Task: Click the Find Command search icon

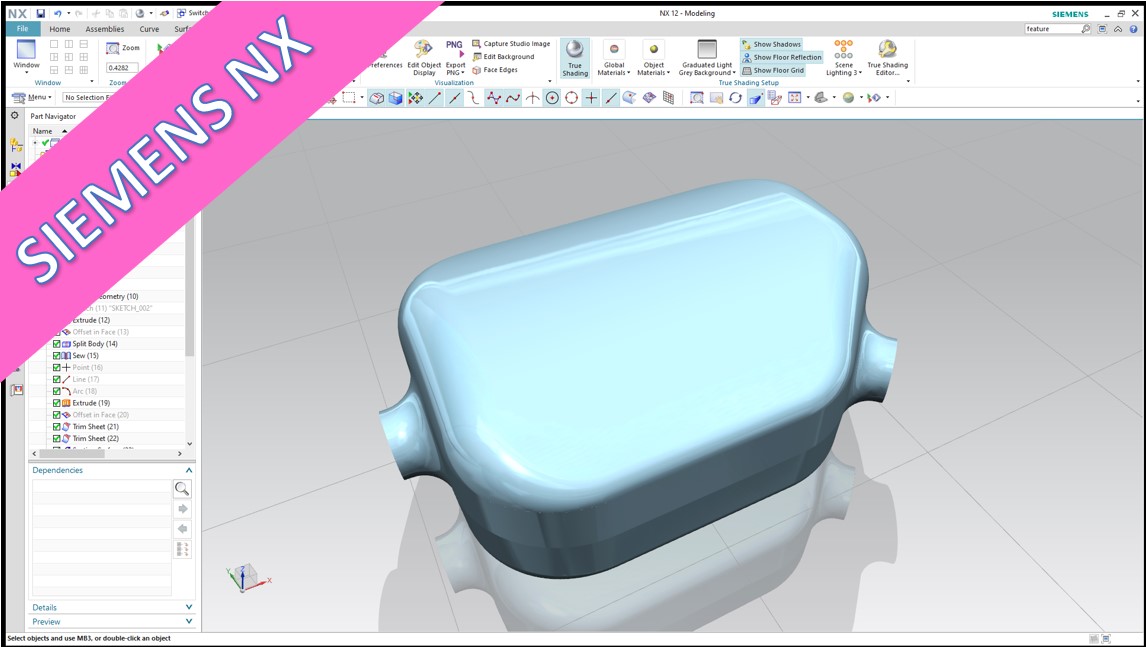Action: click(x=1086, y=29)
